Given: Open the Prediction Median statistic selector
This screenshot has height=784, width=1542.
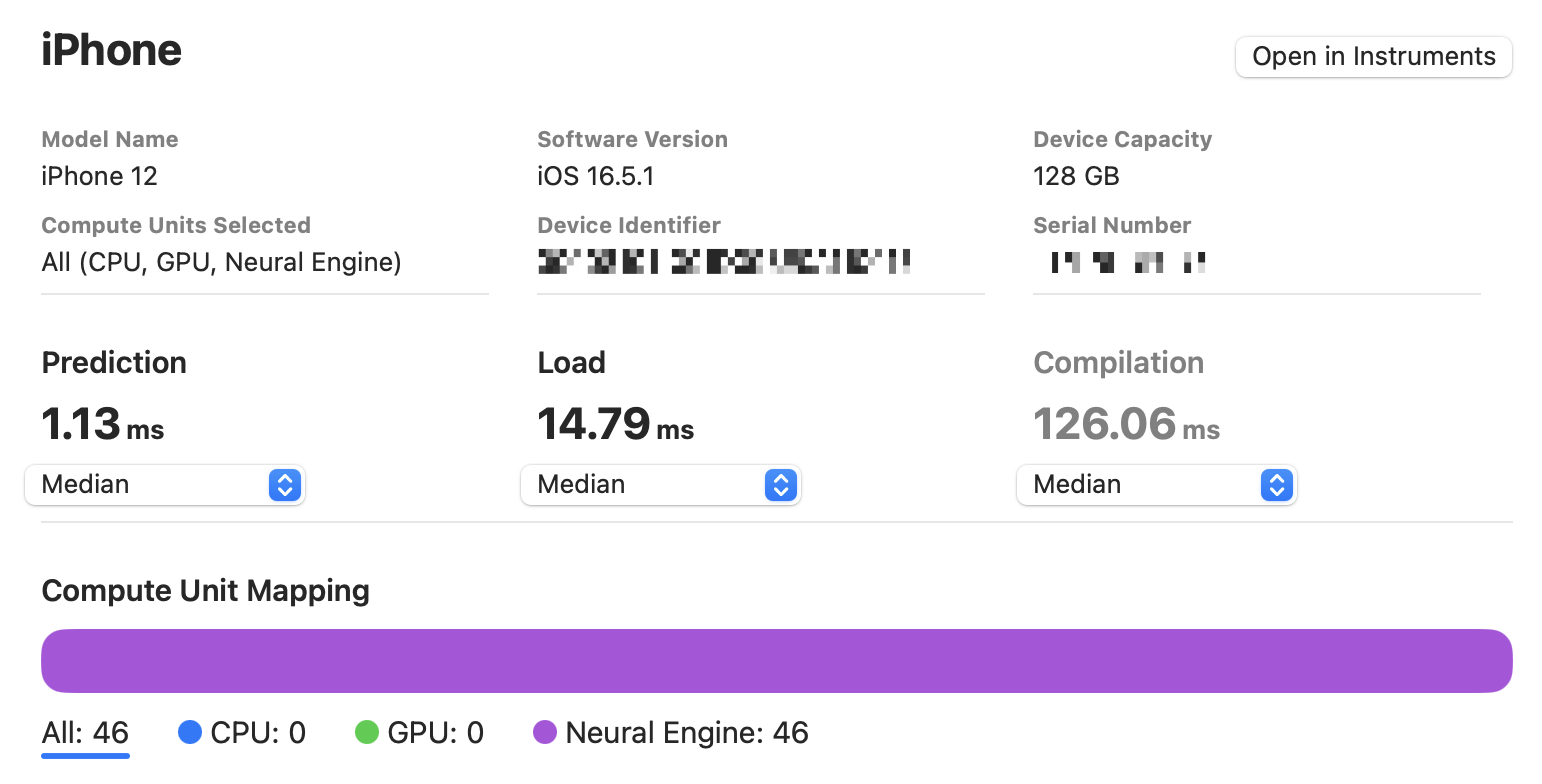Looking at the screenshot, I should pyautogui.click(x=165, y=485).
